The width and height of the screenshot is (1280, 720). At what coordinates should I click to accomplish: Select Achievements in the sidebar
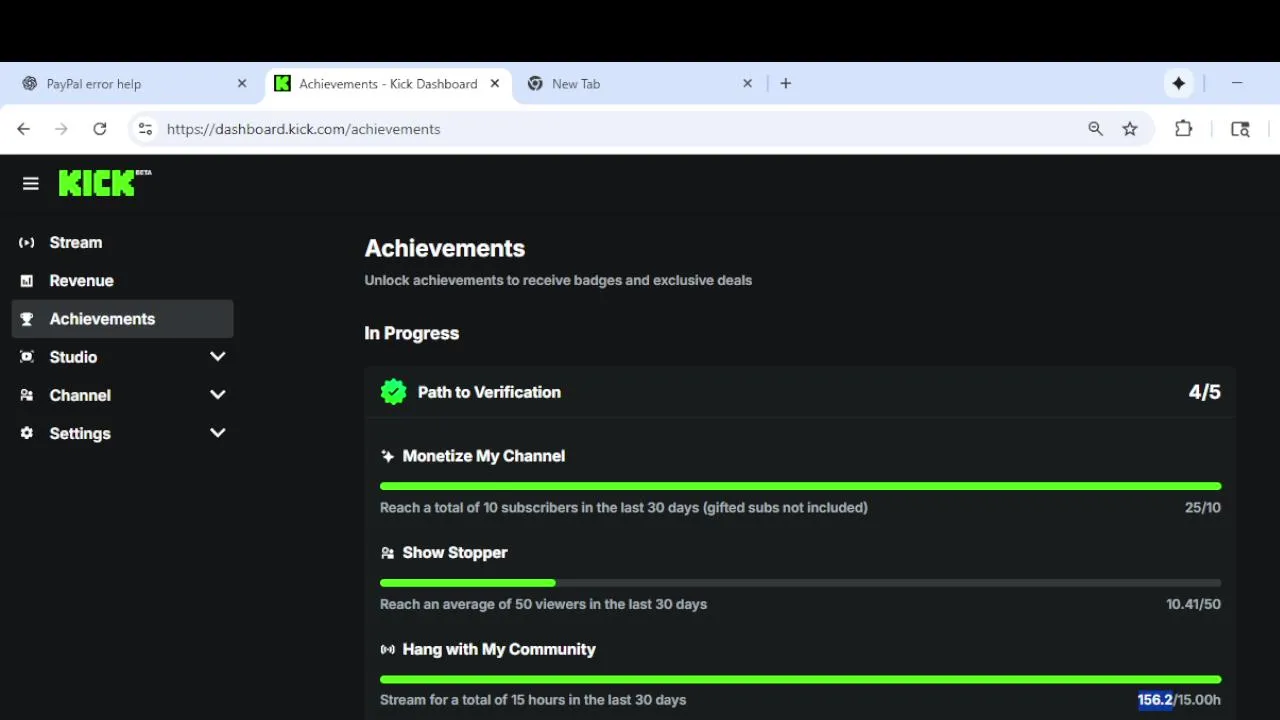tap(122, 319)
